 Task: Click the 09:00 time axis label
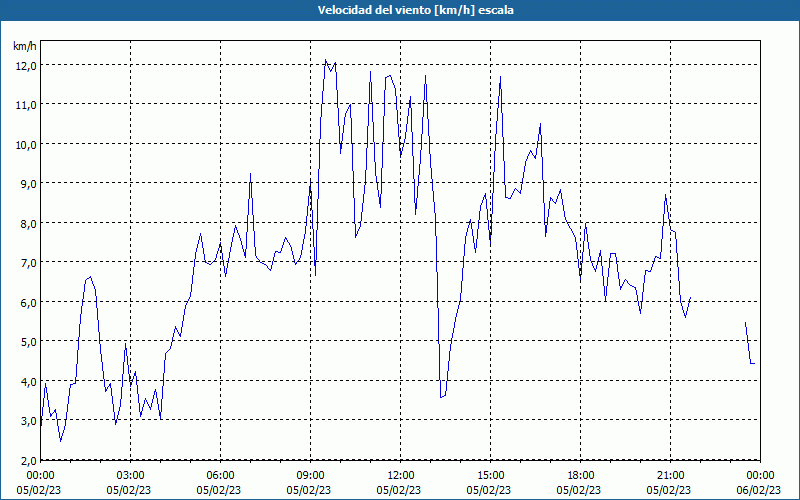(310, 476)
